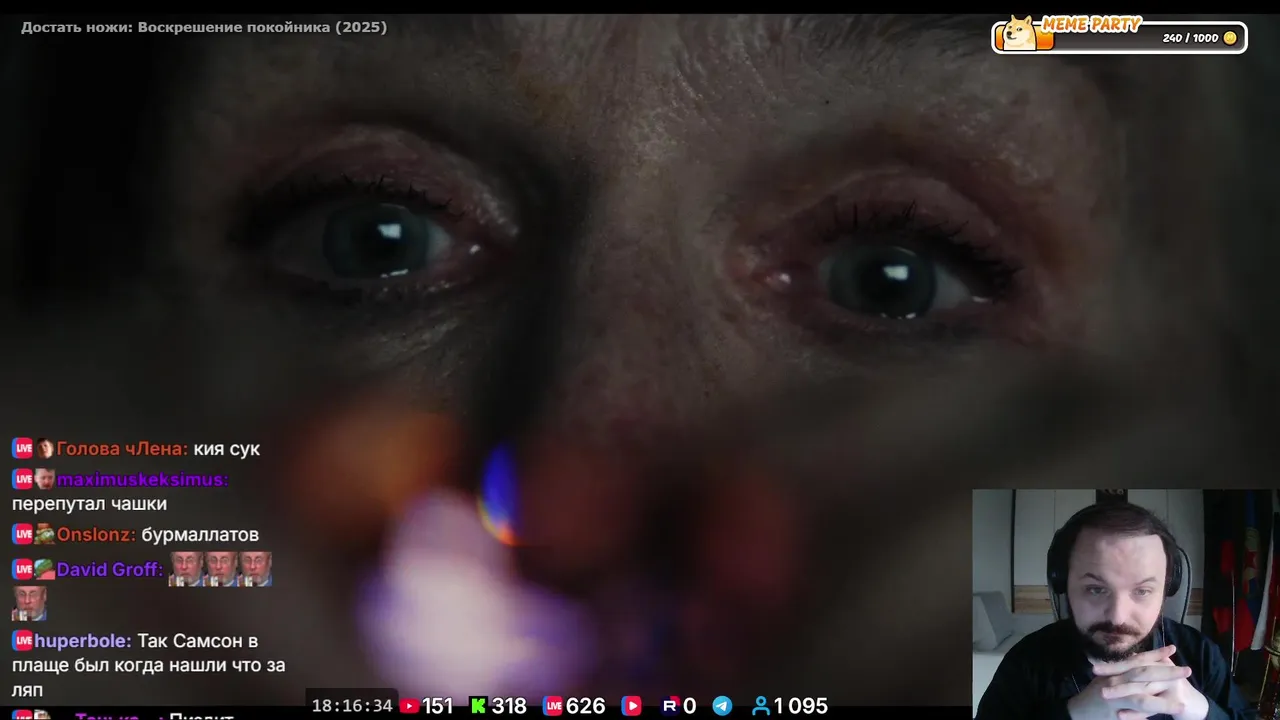Click the MEME PARTY label
Image resolution: width=1280 pixels, height=720 pixels.
pos(1091,25)
